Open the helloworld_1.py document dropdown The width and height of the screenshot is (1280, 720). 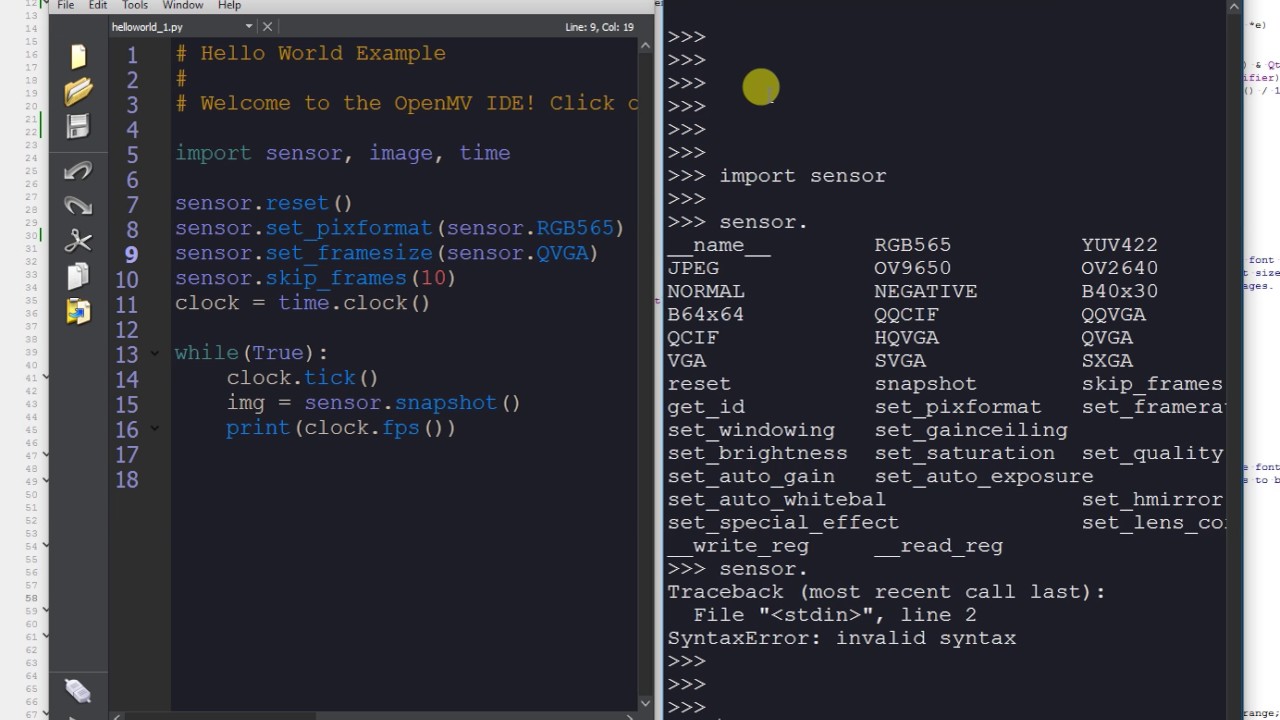pos(249,27)
